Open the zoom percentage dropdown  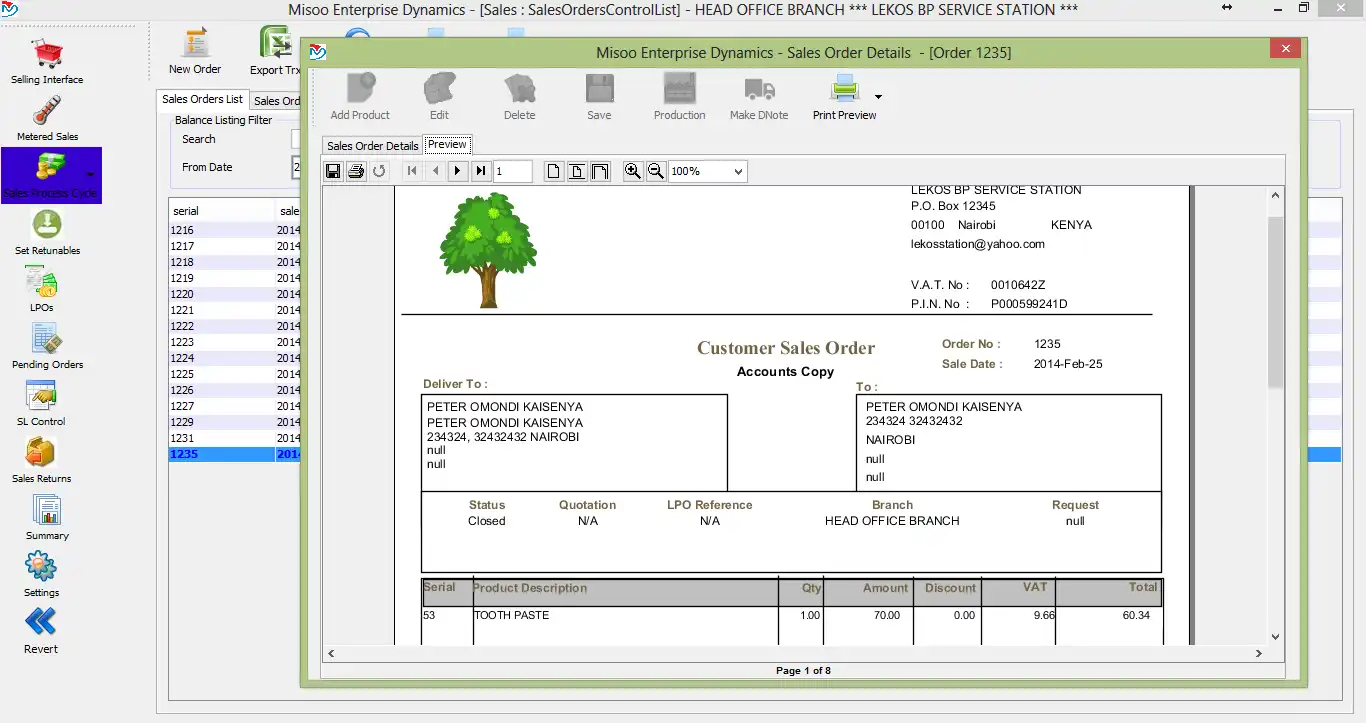738,172
